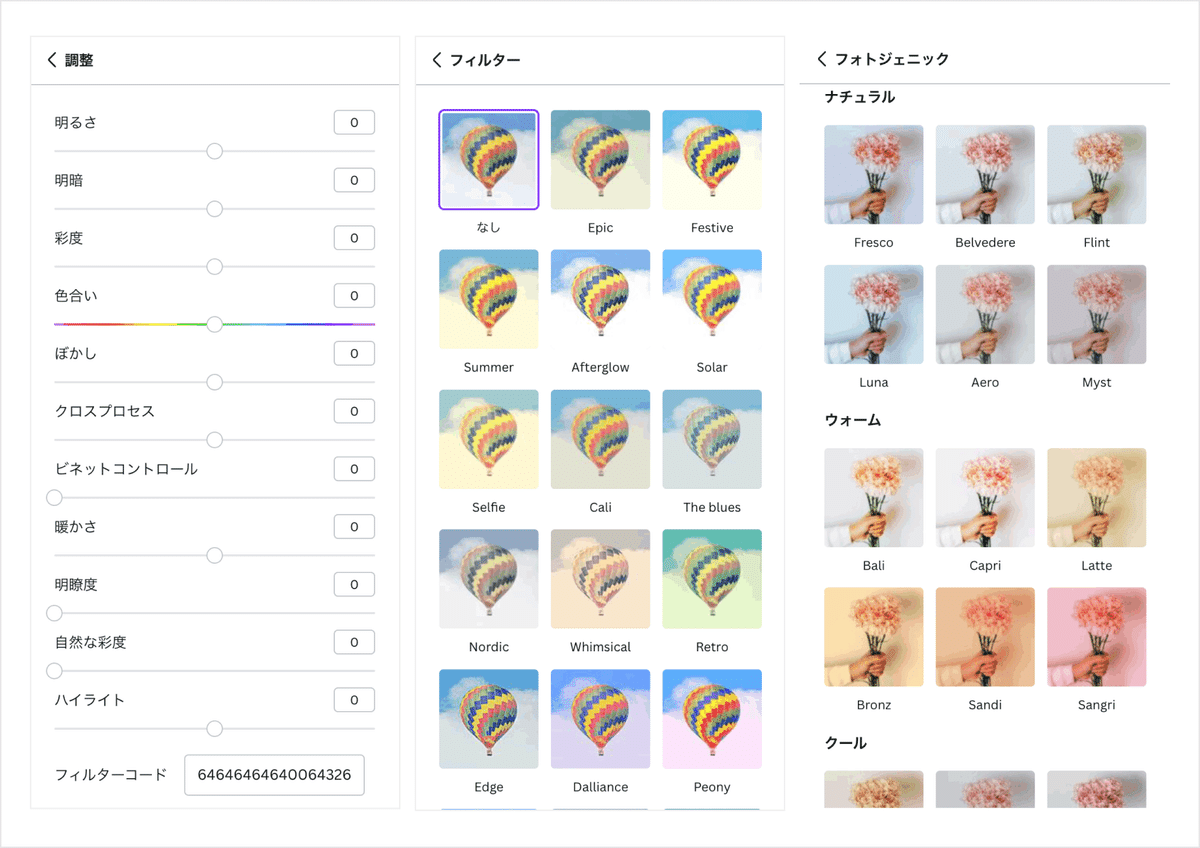This screenshot has height=848, width=1200.
Task: Click the ハイライト slider handle
Action: click(x=214, y=728)
